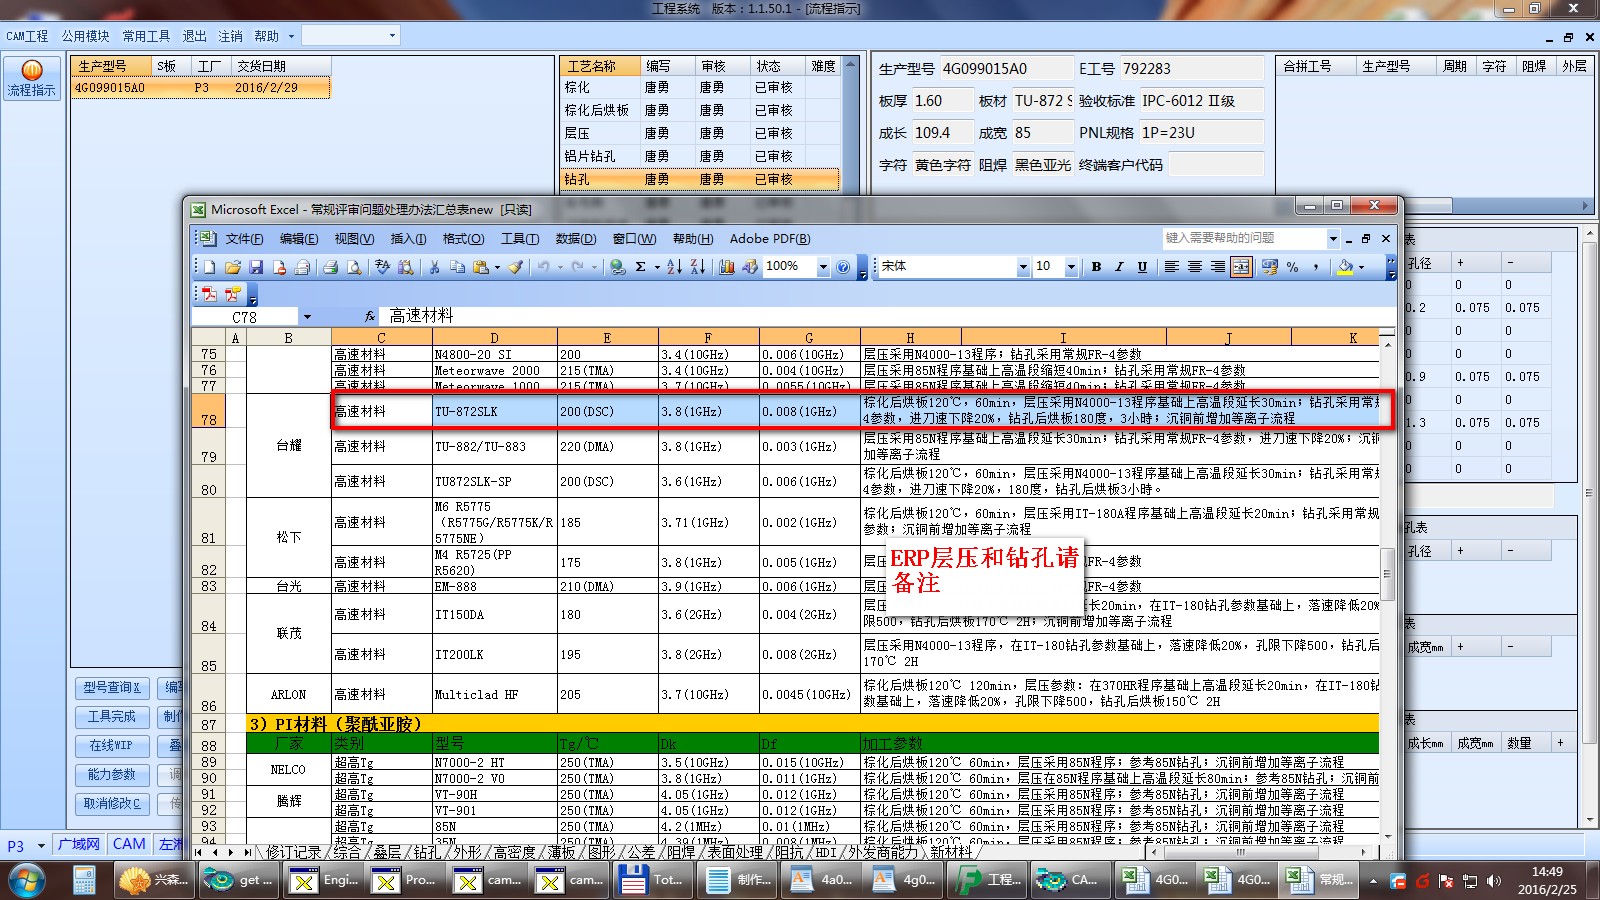Click the fx Insert Function button
Image resolution: width=1600 pixels, height=900 pixels.
tap(369, 316)
